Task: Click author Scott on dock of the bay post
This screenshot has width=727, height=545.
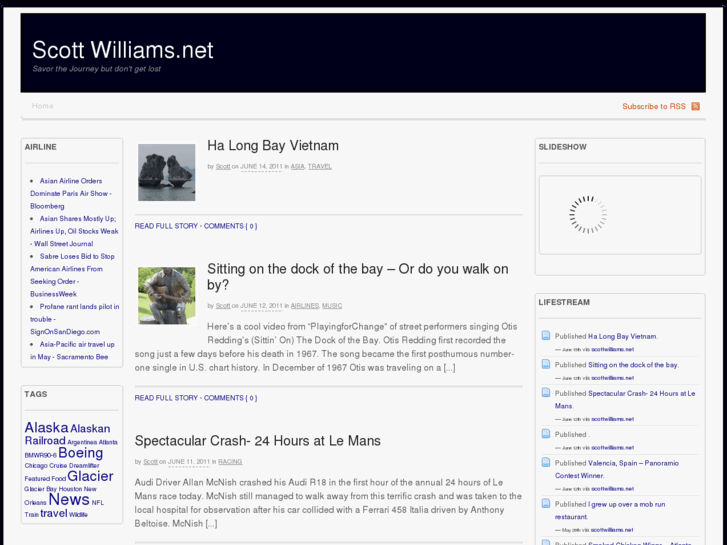Action: coord(223,306)
